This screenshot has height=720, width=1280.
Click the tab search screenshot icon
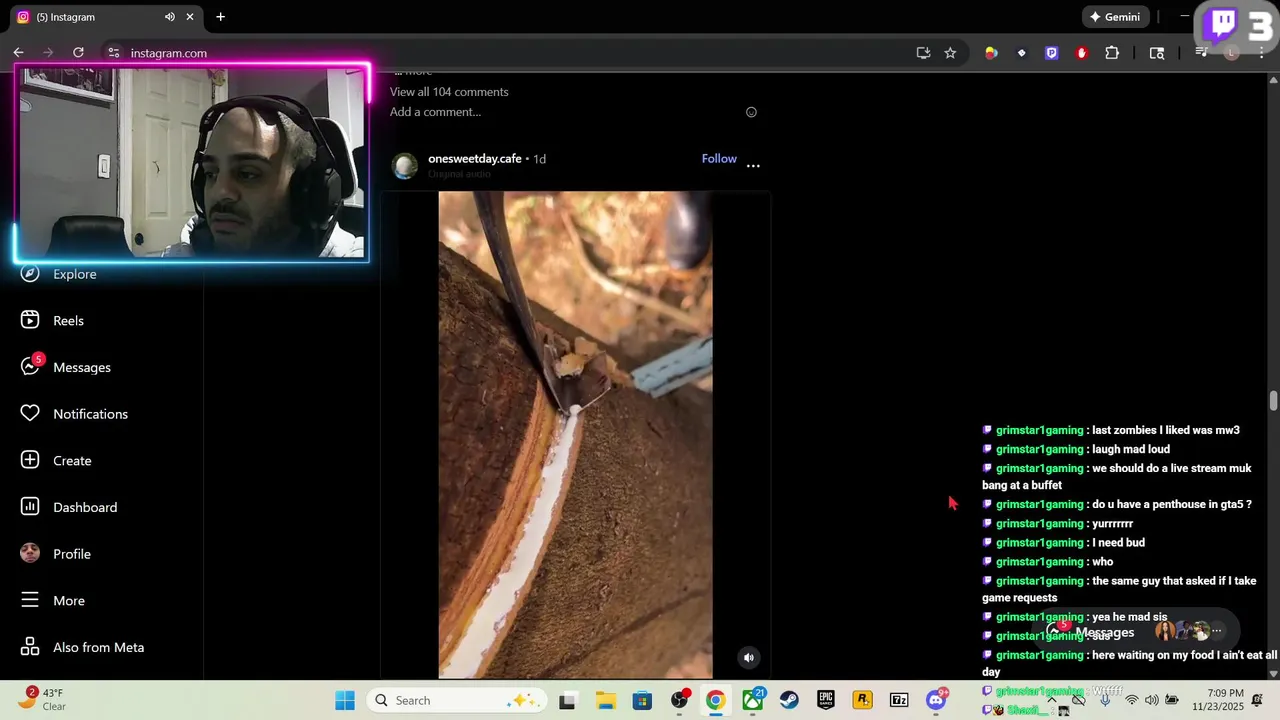(1157, 53)
